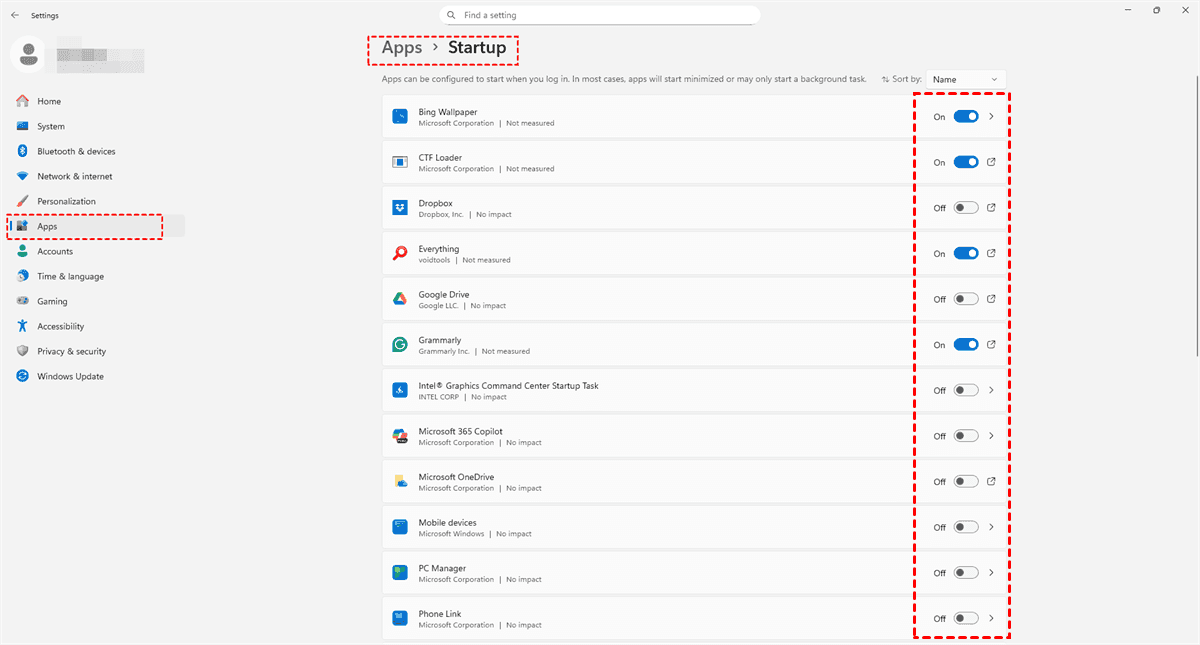Enable Dropbox startup toggle
1200x645 pixels.
click(x=965, y=208)
